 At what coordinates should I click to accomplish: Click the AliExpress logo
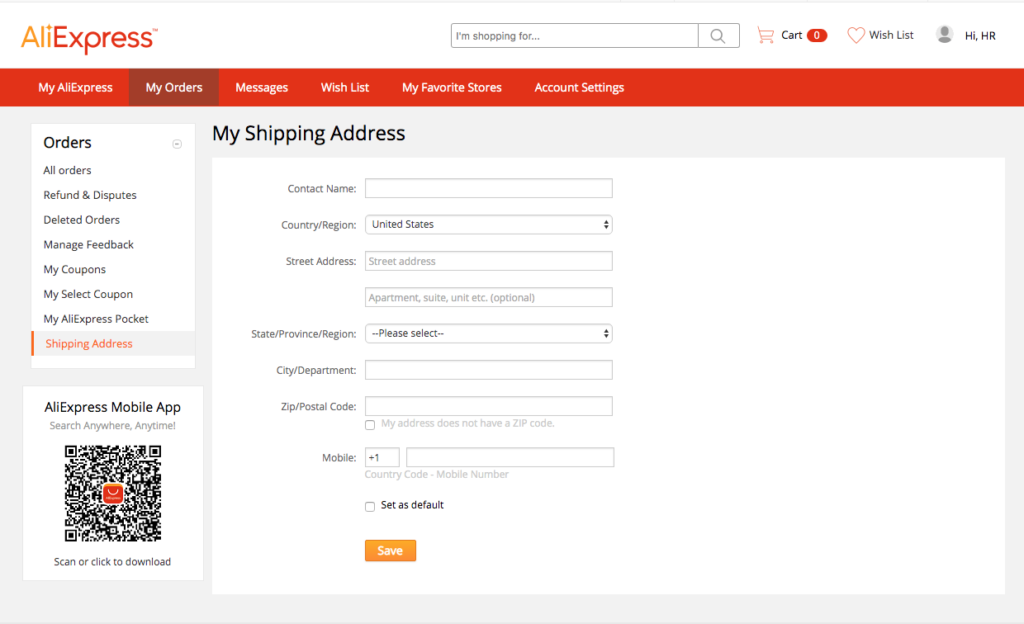pos(89,38)
